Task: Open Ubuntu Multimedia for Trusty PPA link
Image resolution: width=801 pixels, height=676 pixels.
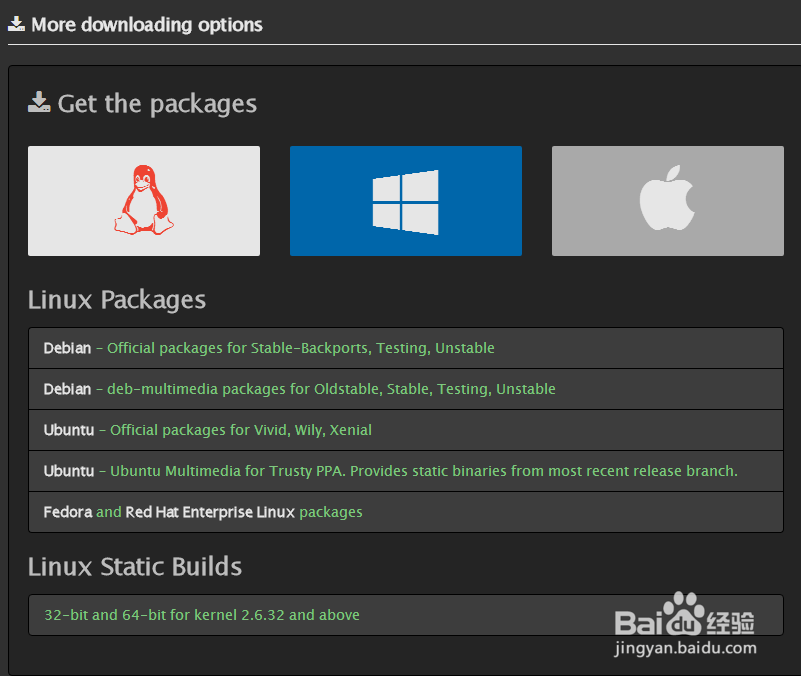Action: [406, 471]
